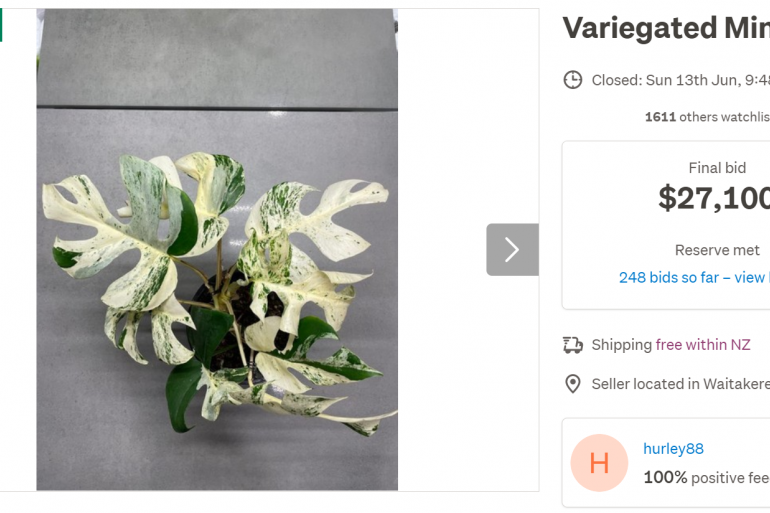This screenshot has height=513, width=770.
Task: Click the Reserve met label
Action: (x=717, y=250)
